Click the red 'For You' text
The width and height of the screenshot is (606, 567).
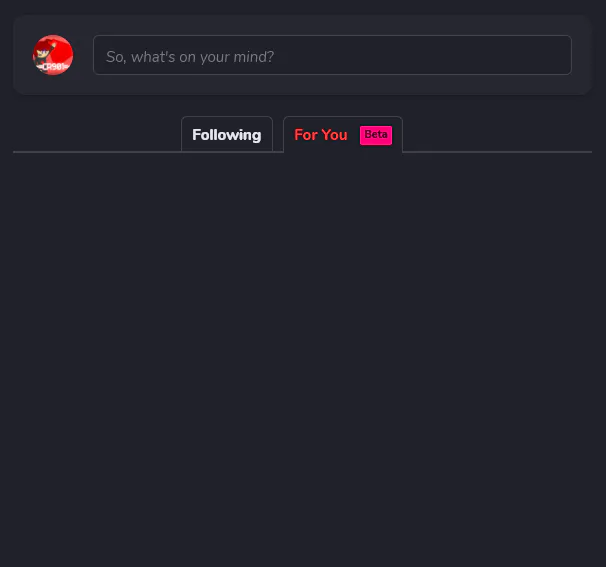[x=321, y=135]
